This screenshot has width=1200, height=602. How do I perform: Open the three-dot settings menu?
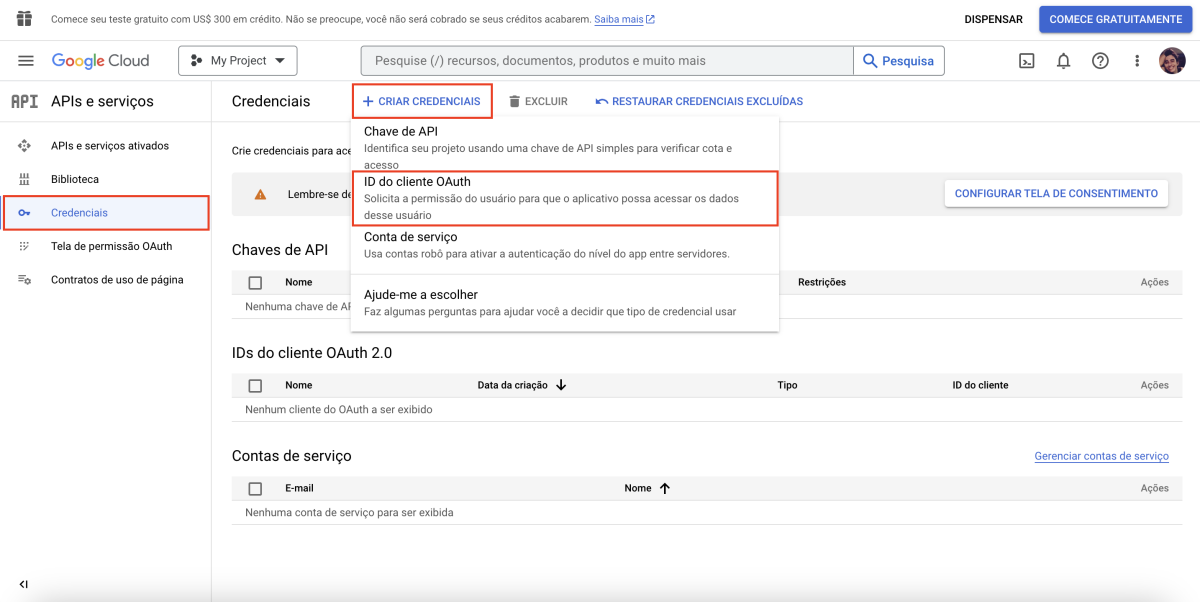1137,61
